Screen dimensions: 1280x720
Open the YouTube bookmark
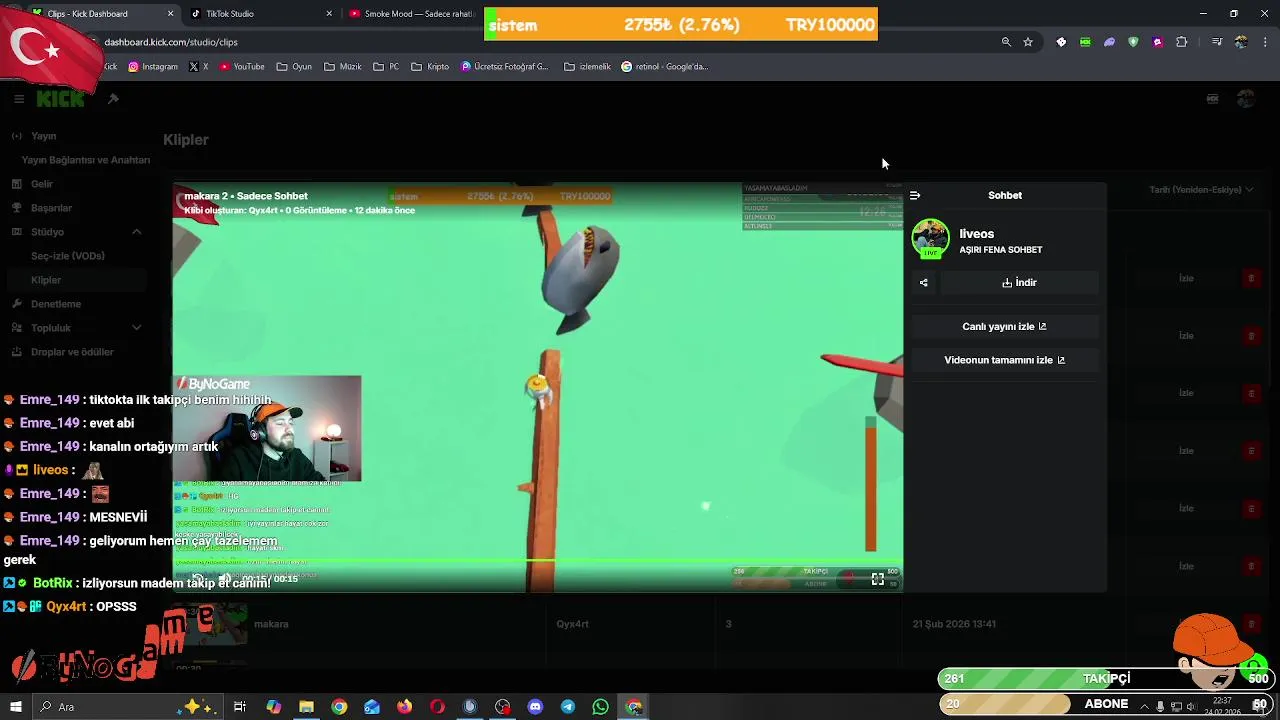click(x=242, y=67)
